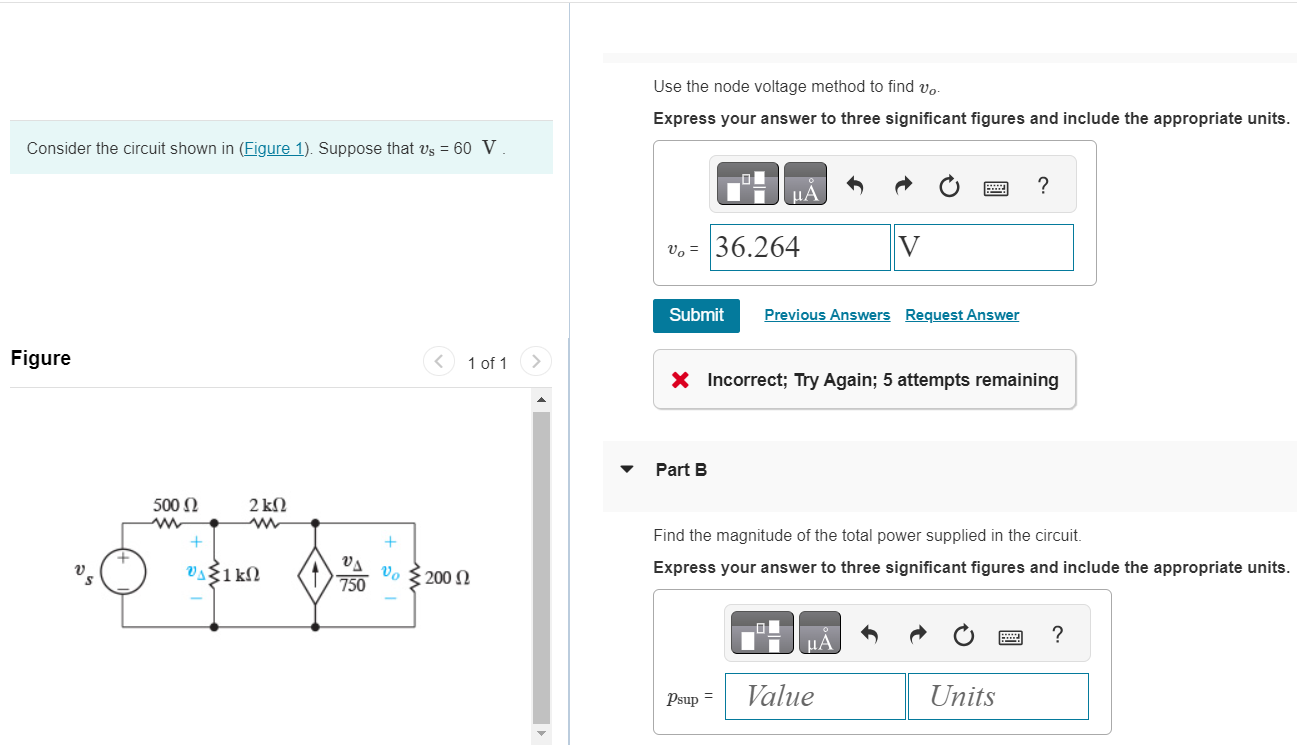1297x745 pixels.
Task: Open help icon in Part B toolbar
Action: tap(1057, 634)
